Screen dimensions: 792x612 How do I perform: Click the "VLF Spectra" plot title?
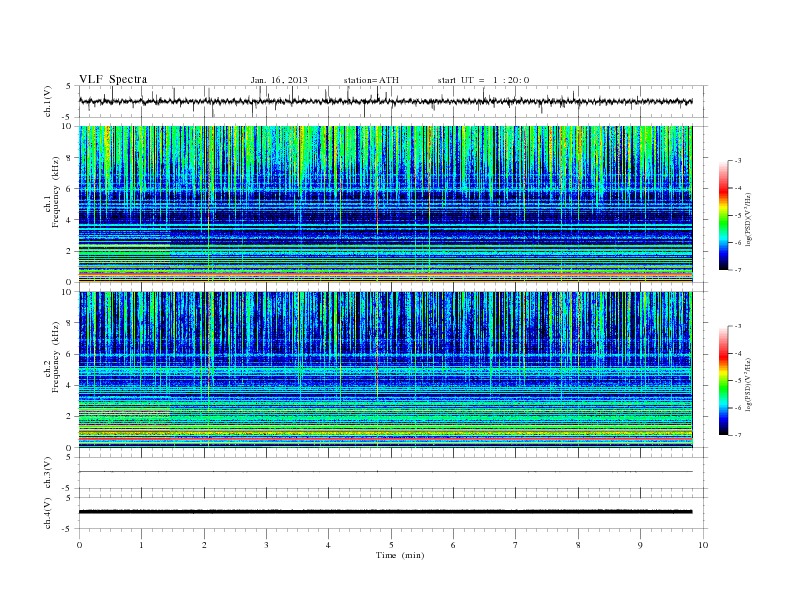pyautogui.click(x=113, y=79)
